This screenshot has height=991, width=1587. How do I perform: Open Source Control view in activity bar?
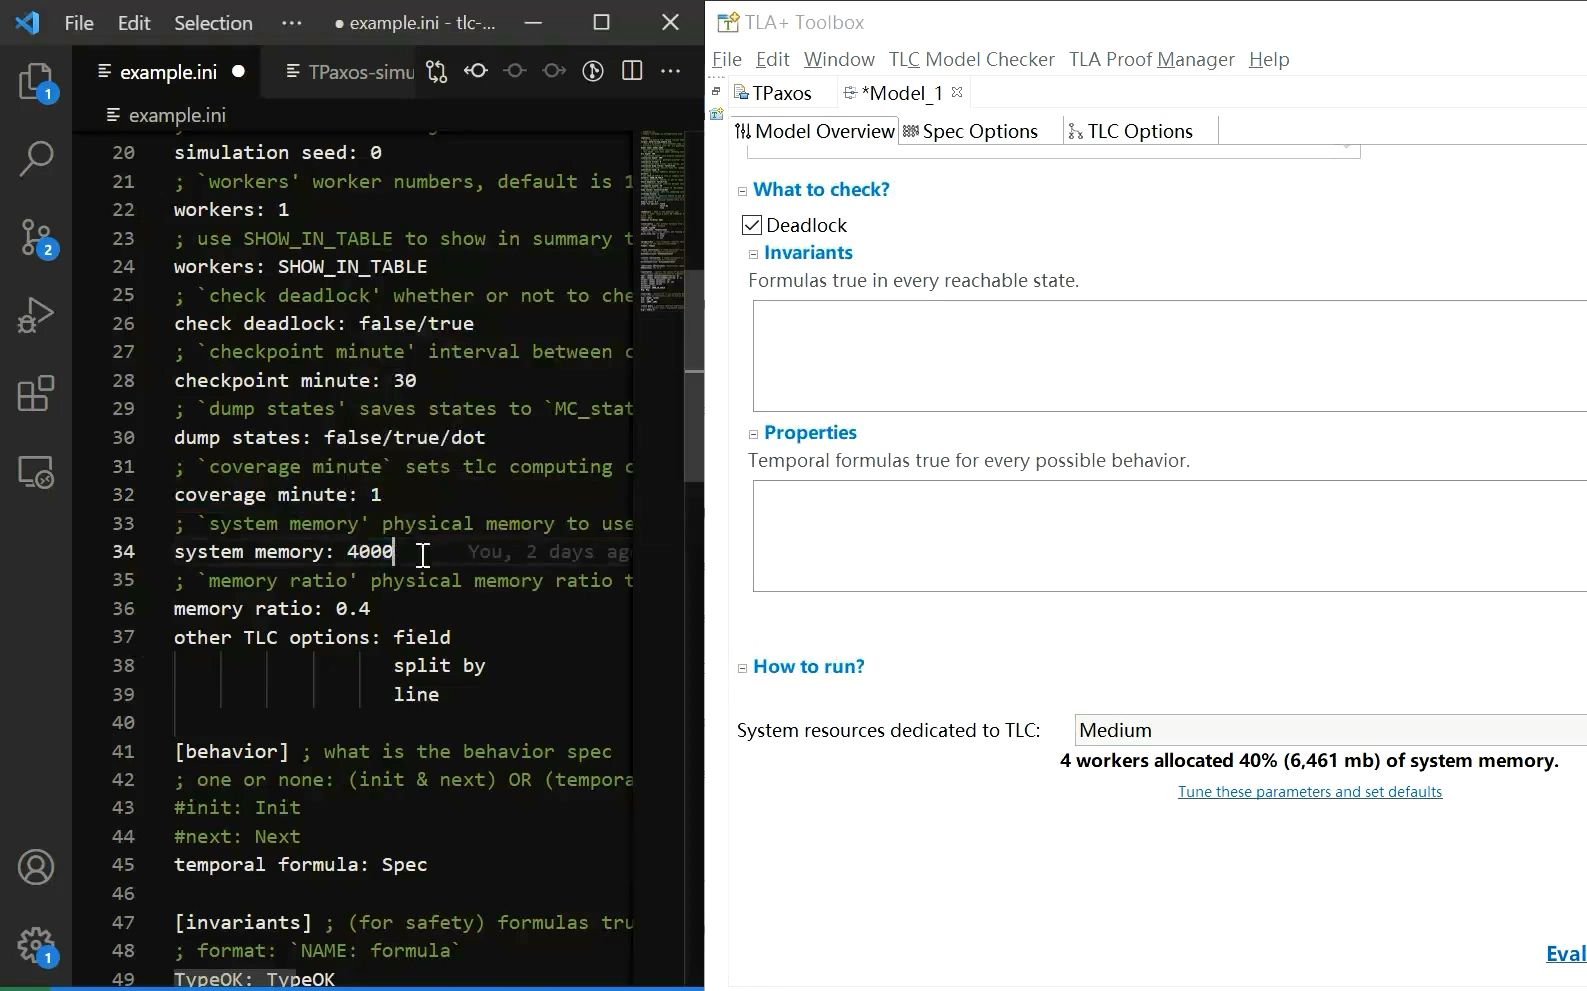click(x=36, y=237)
